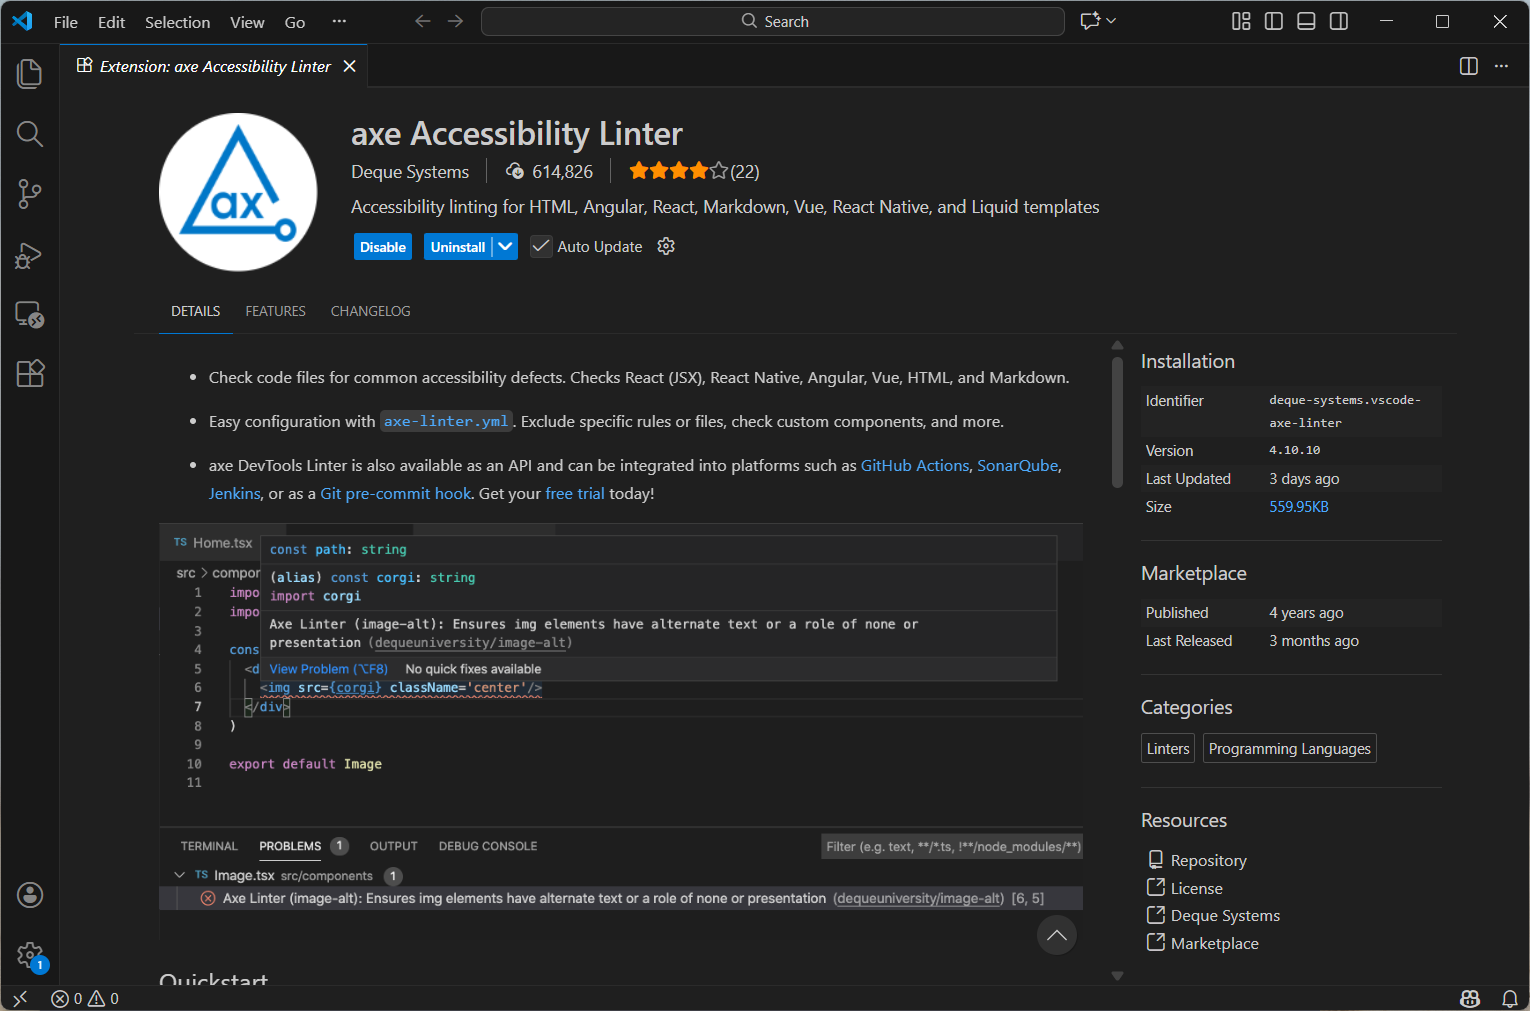Toggle the Panel visibility icon
Image resolution: width=1530 pixels, height=1011 pixels.
click(1306, 20)
